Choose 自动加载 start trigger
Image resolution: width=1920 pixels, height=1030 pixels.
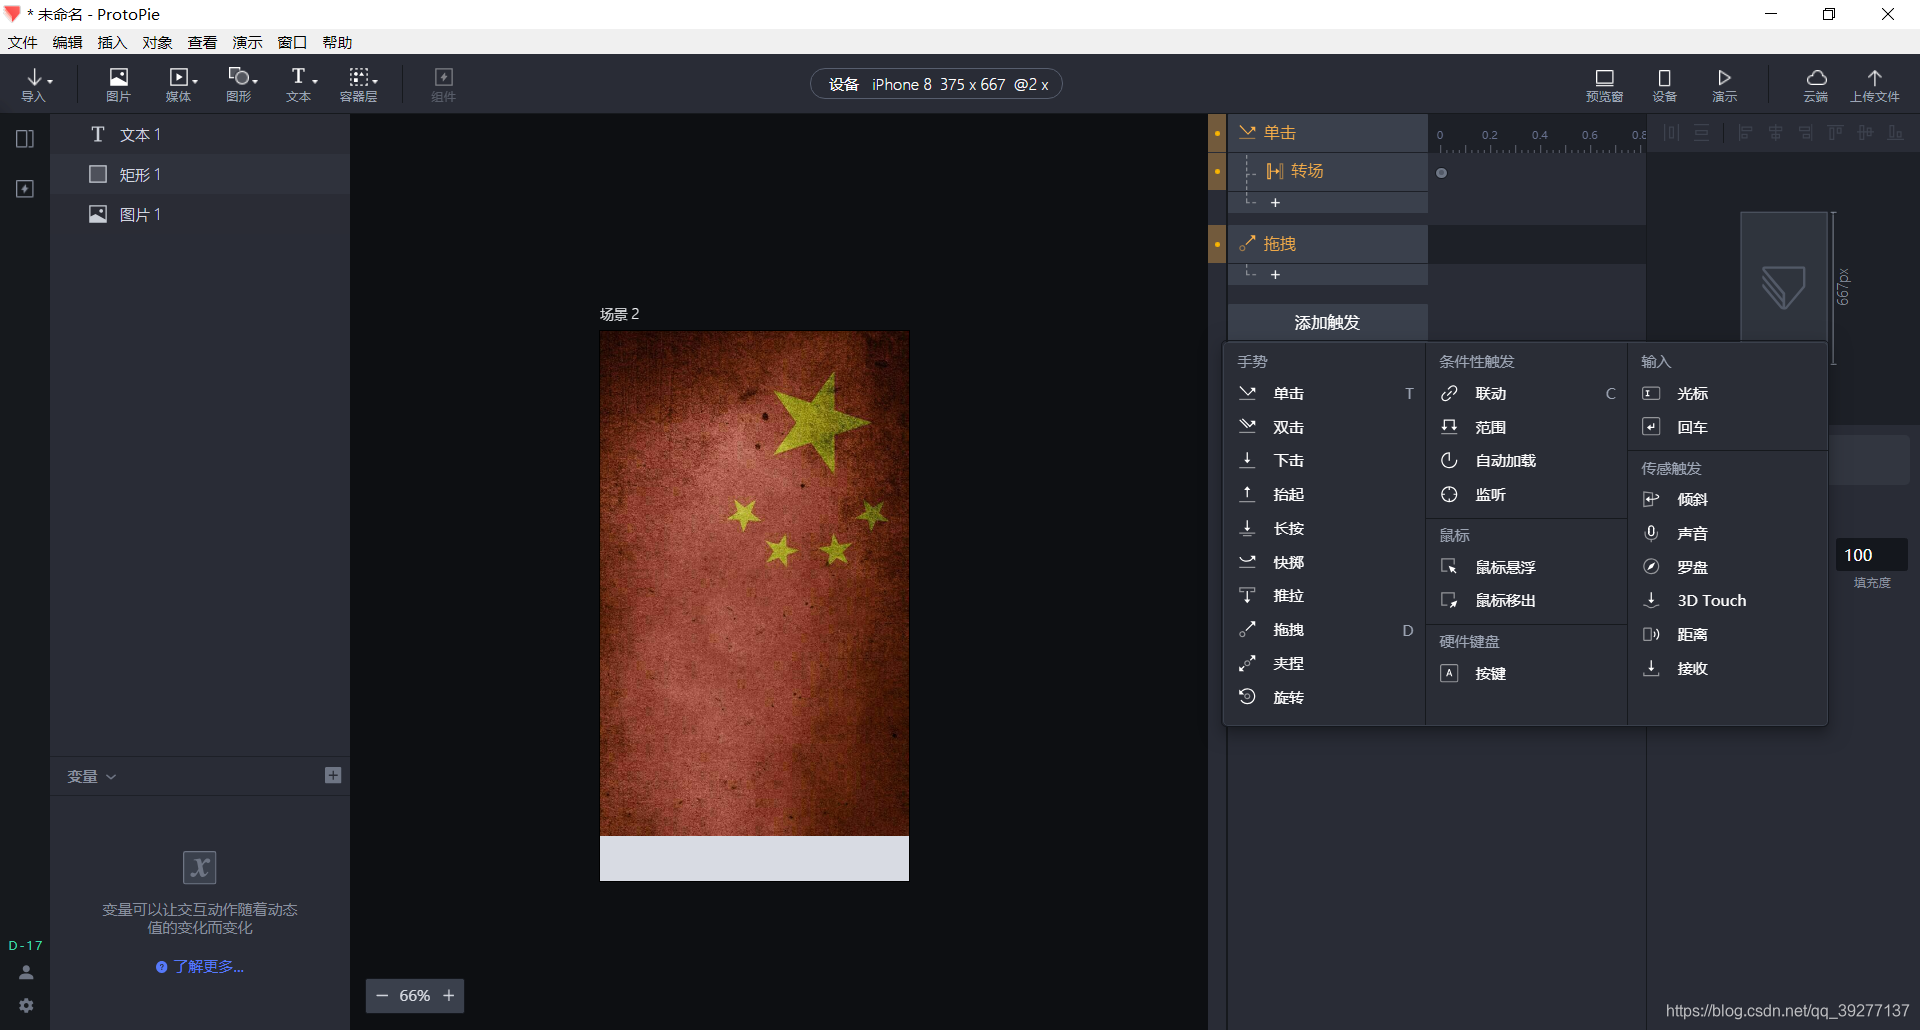coord(1527,461)
